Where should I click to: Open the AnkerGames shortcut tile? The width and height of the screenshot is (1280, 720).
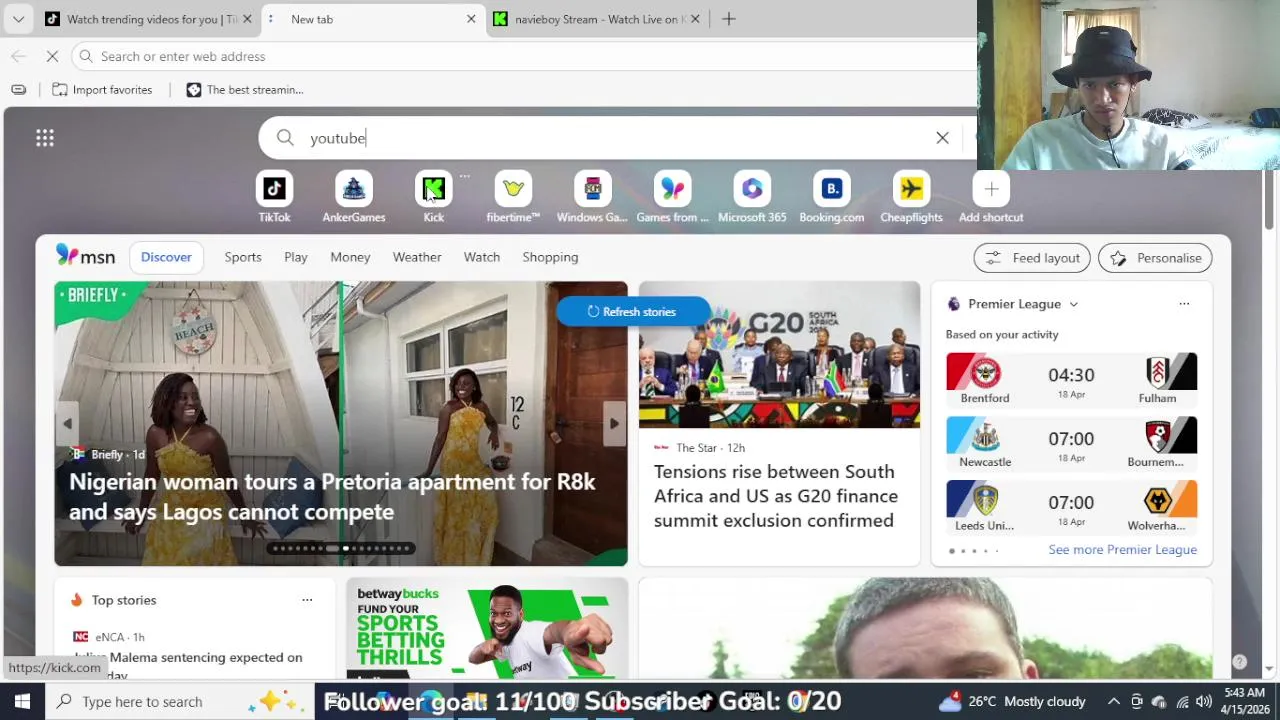[x=353, y=197]
